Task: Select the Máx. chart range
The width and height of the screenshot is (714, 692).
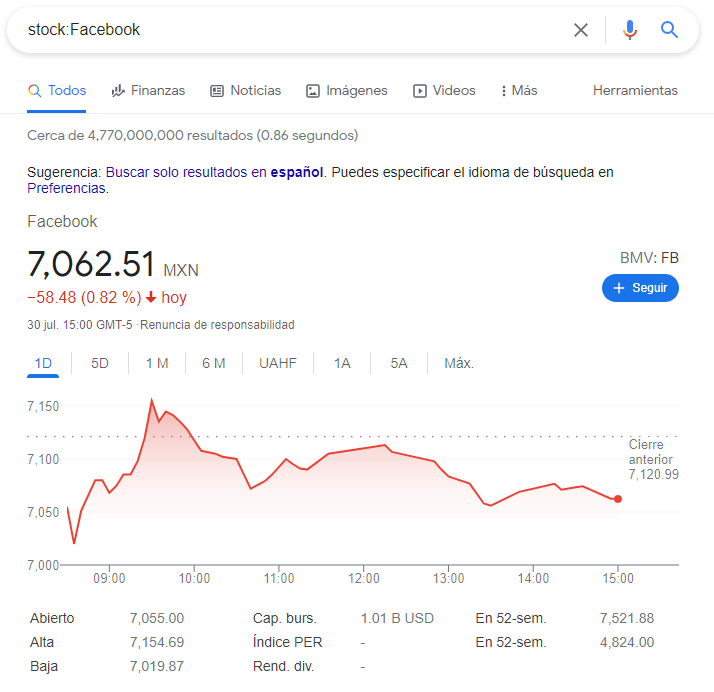Action: coord(459,363)
